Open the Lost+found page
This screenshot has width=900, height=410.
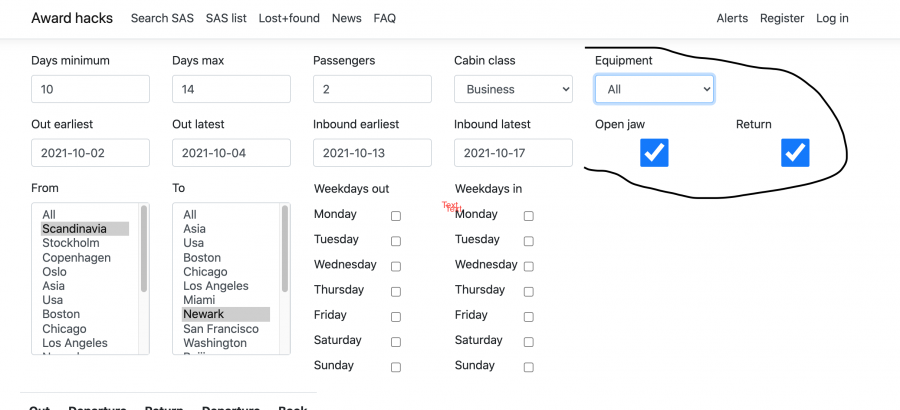tap(288, 18)
